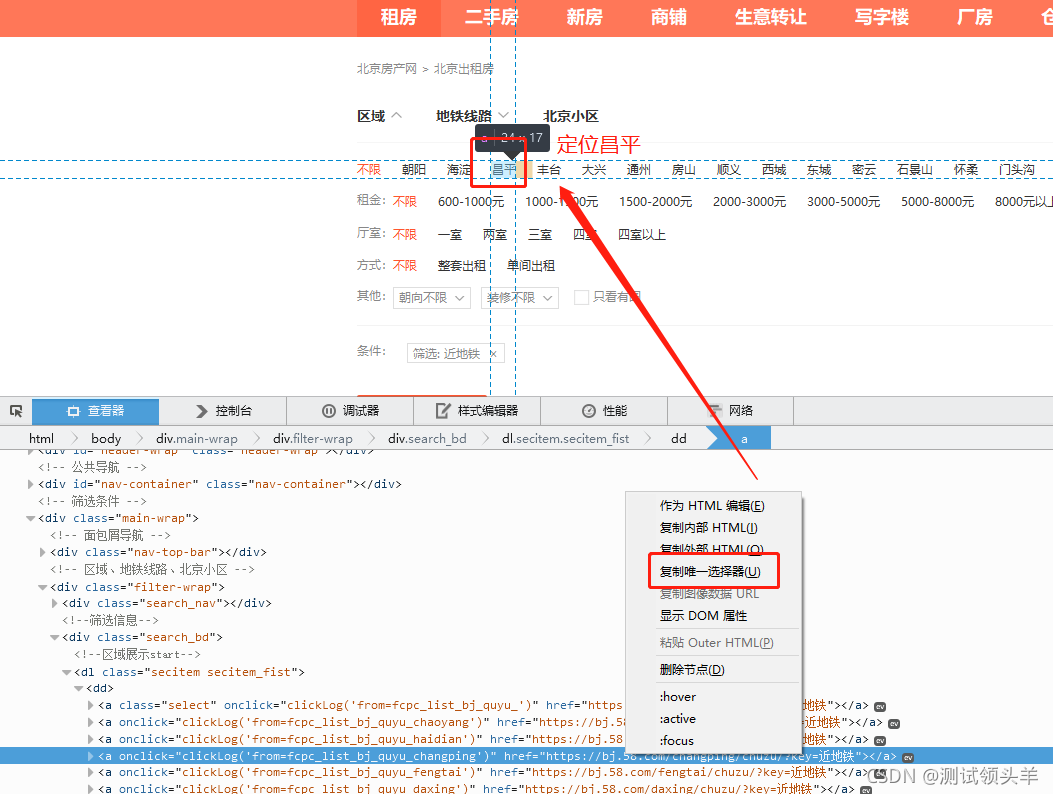Toggle the :focus pseudo-class
This screenshot has width=1053, height=794.
pyautogui.click(x=676, y=741)
